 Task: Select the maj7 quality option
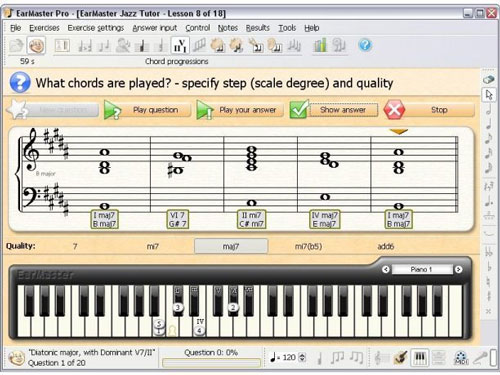click(x=231, y=246)
